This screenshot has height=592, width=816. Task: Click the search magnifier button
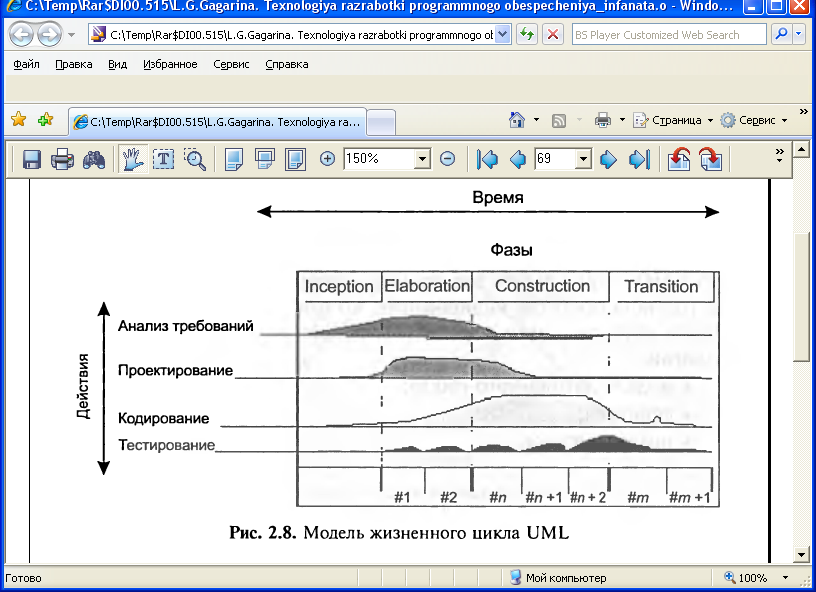click(782, 34)
